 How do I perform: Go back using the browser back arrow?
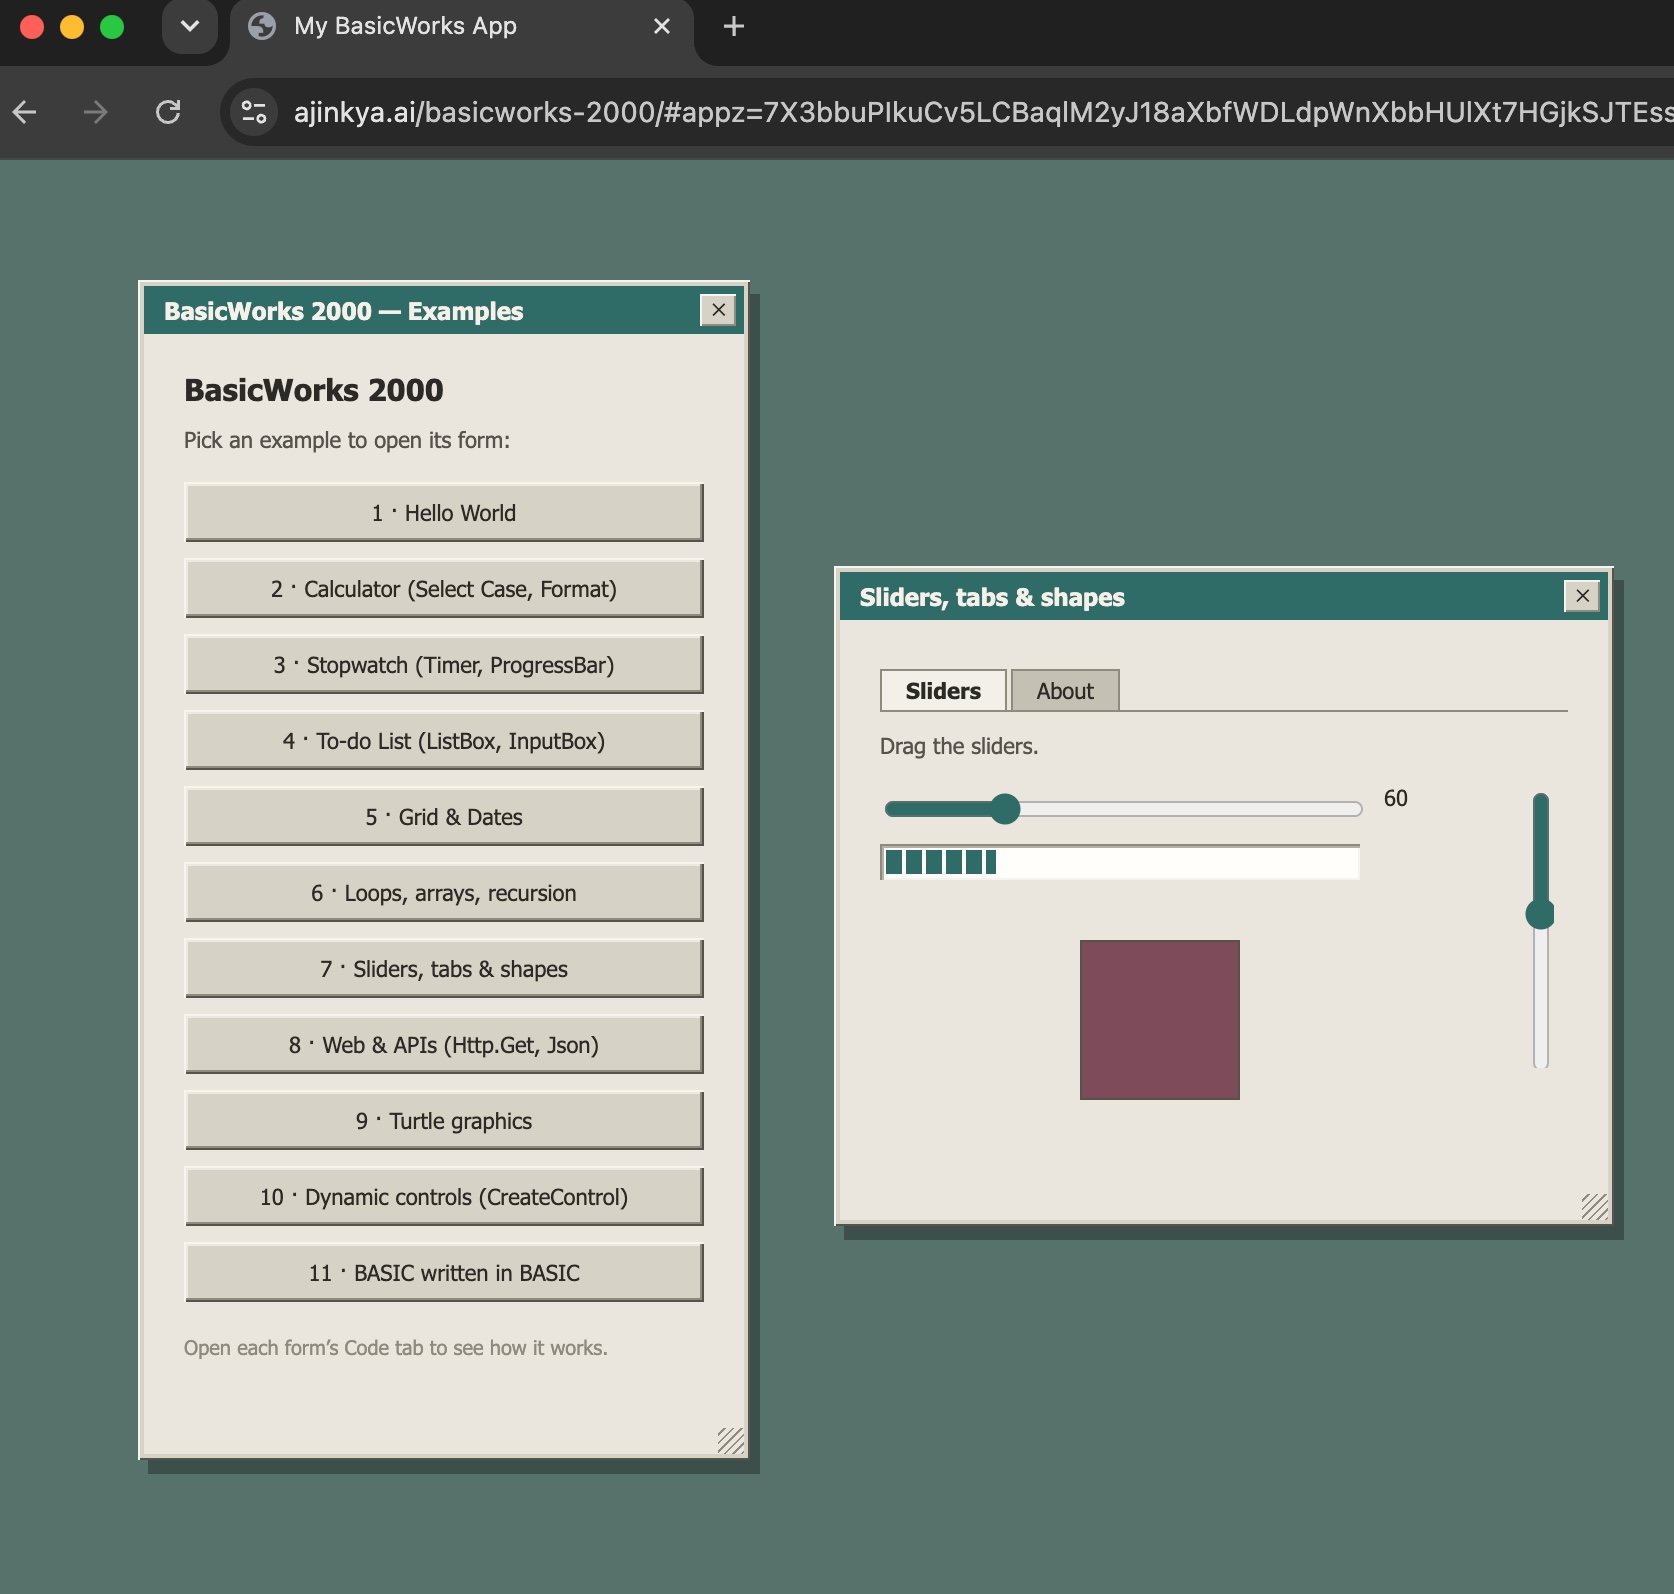click(25, 112)
